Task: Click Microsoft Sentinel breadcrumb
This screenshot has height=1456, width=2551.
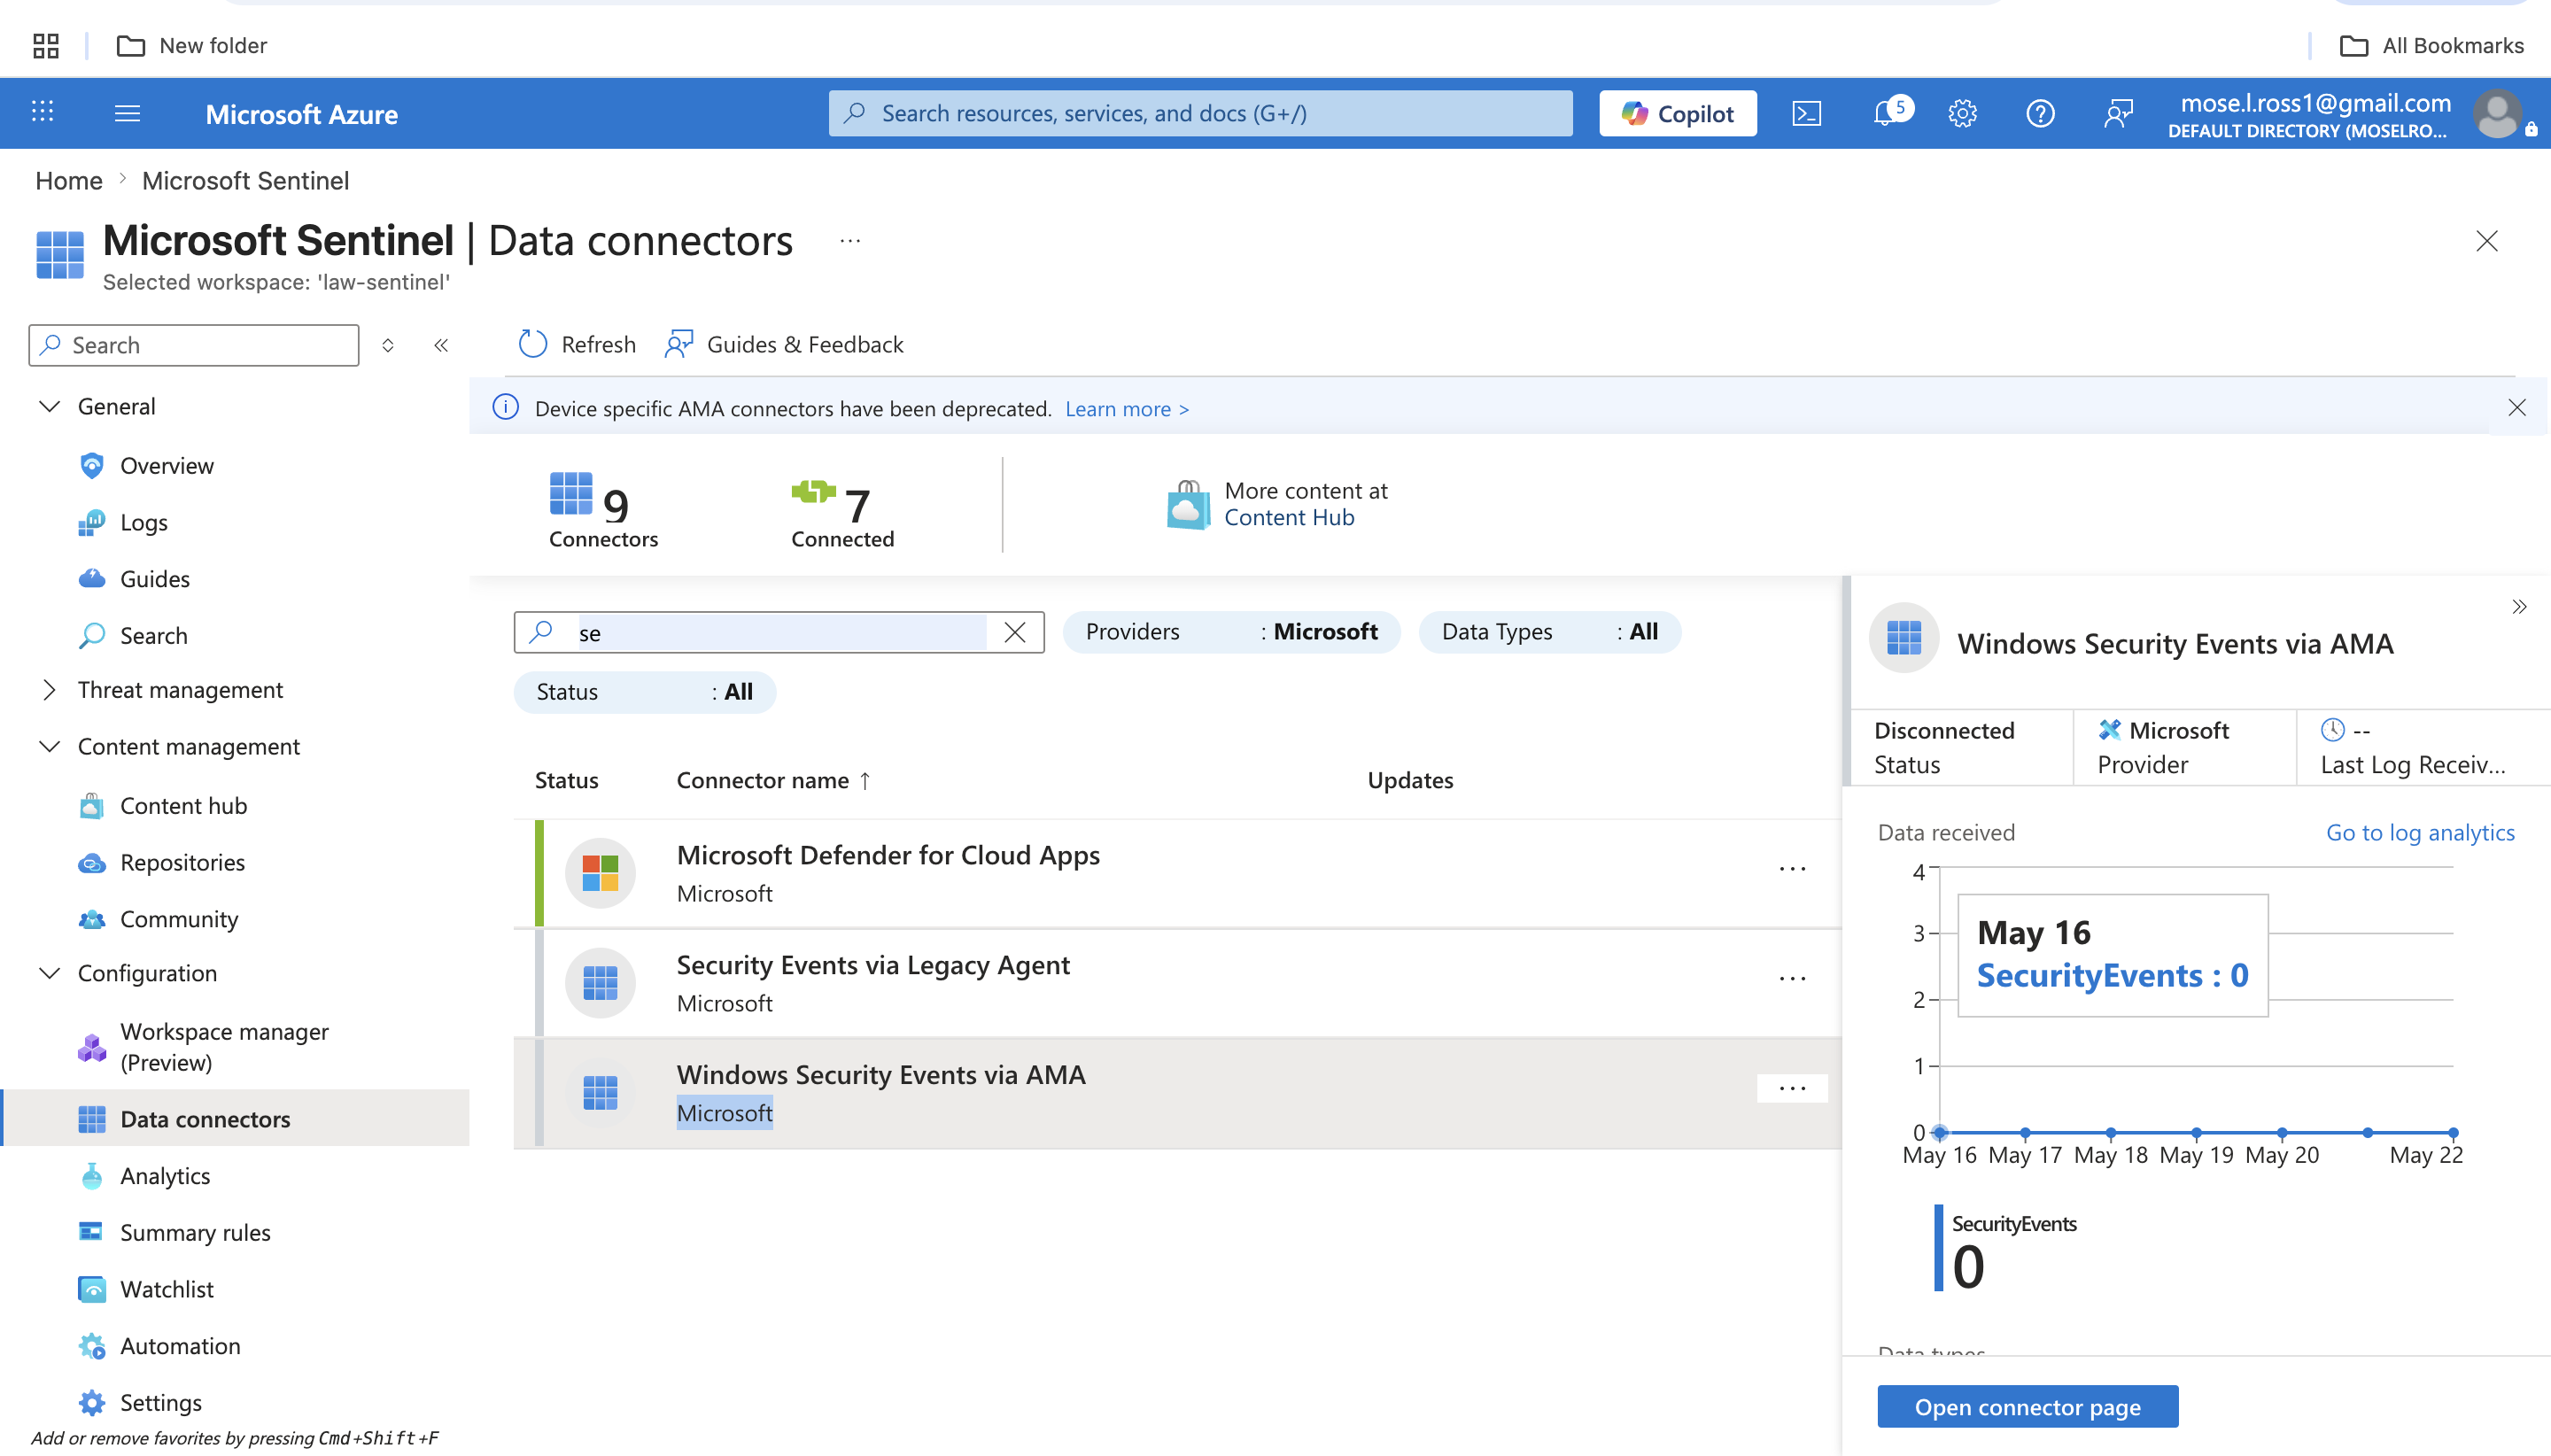Action: point(245,181)
